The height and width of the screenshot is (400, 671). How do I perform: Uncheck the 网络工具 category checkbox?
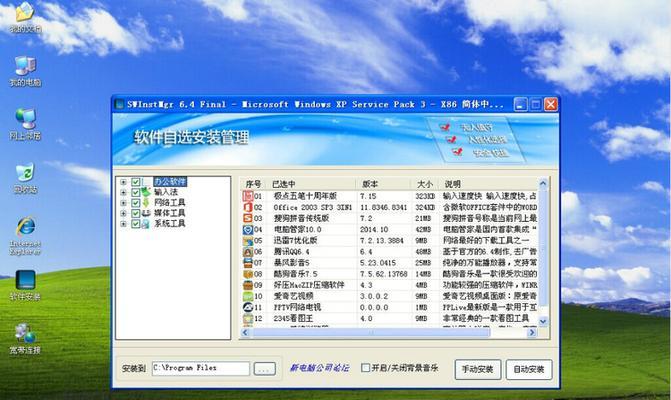[x=136, y=202]
